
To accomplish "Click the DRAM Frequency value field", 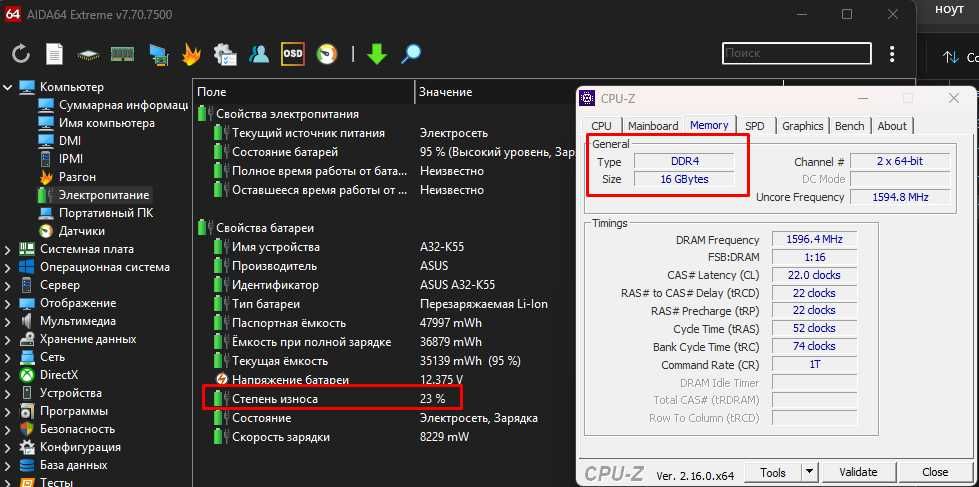I will (814, 240).
